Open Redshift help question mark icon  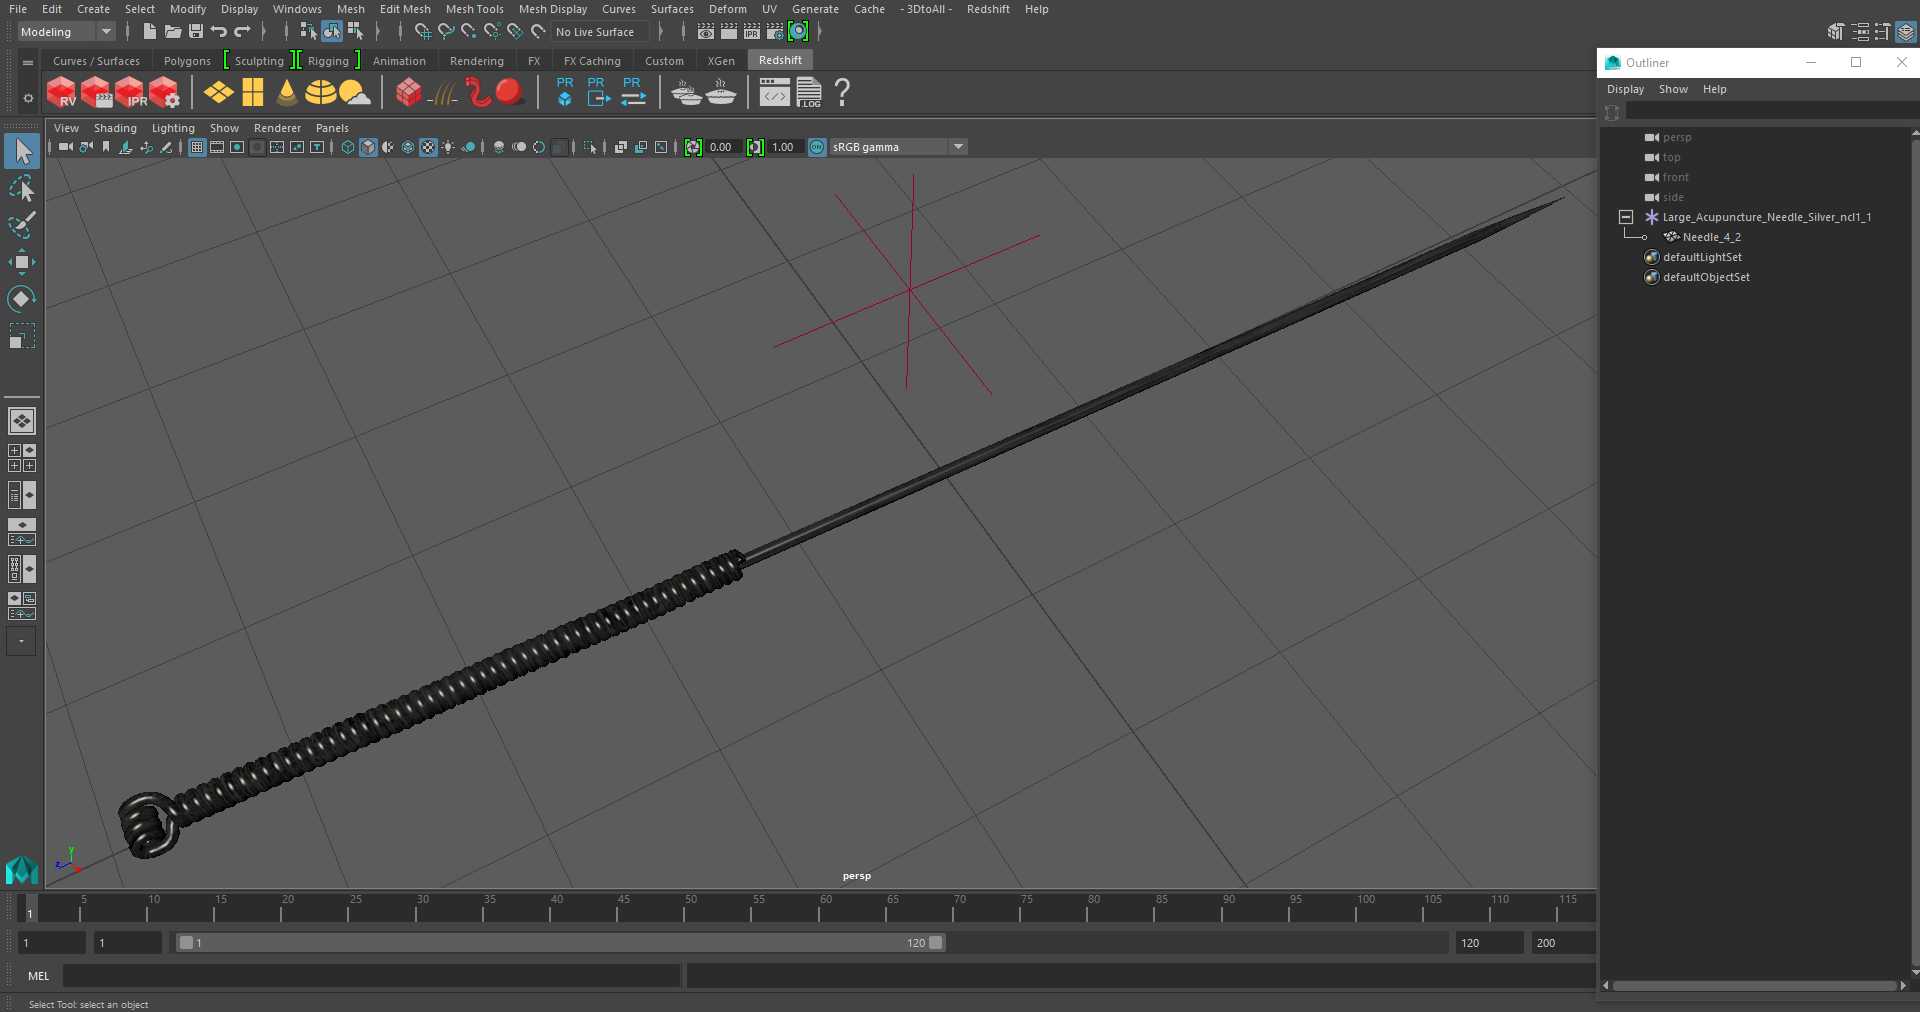click(842, 93)
